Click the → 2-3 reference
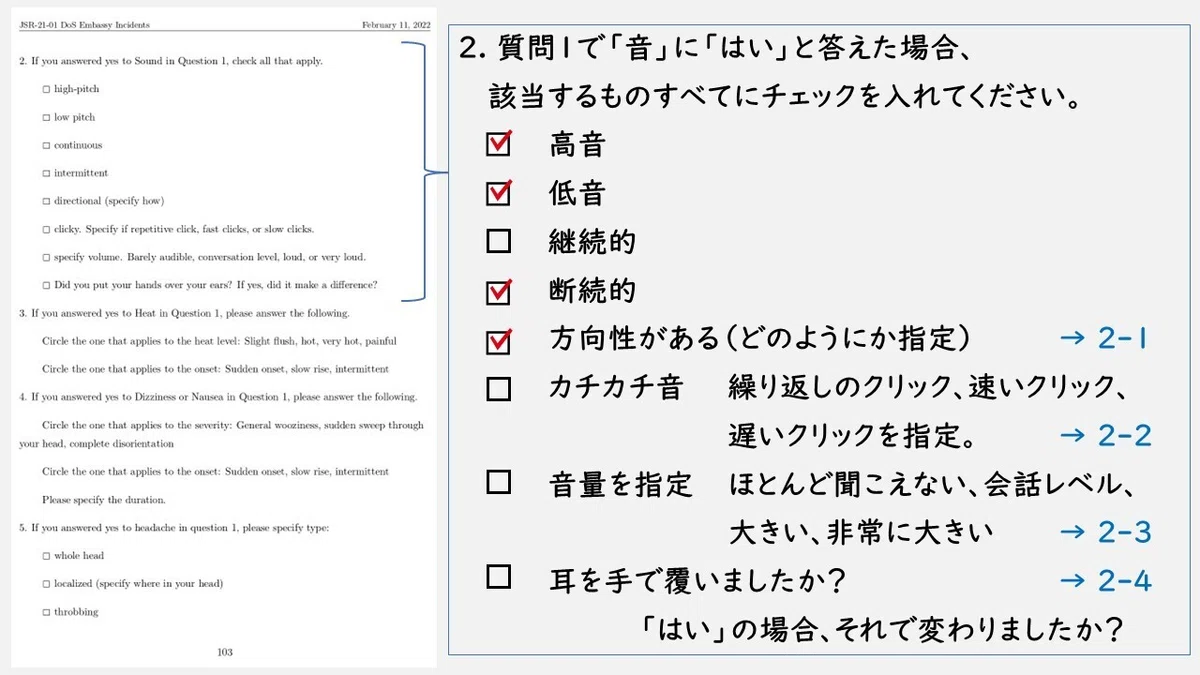1200x675 pixels. 1104,532
